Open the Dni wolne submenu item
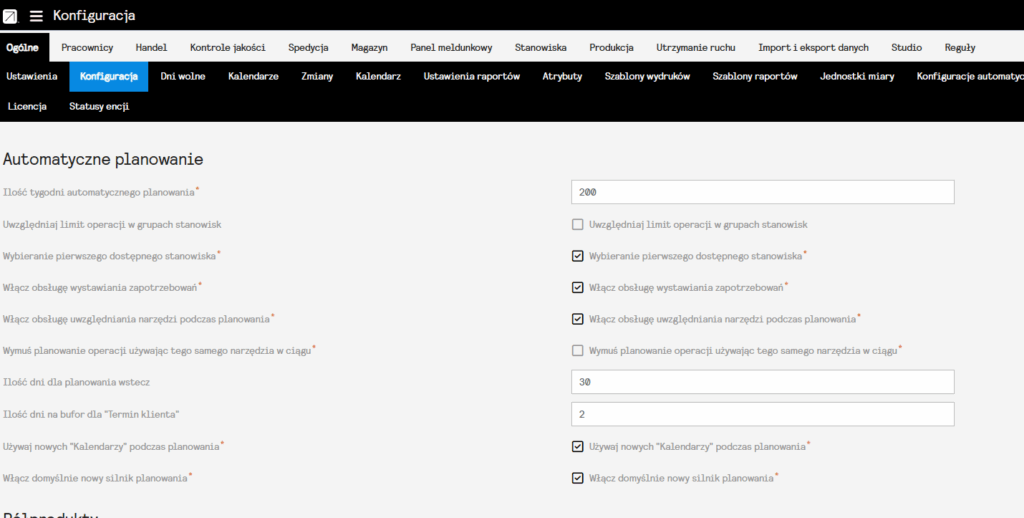Viewport: 1024px width, 518px height. click(183, 76)
